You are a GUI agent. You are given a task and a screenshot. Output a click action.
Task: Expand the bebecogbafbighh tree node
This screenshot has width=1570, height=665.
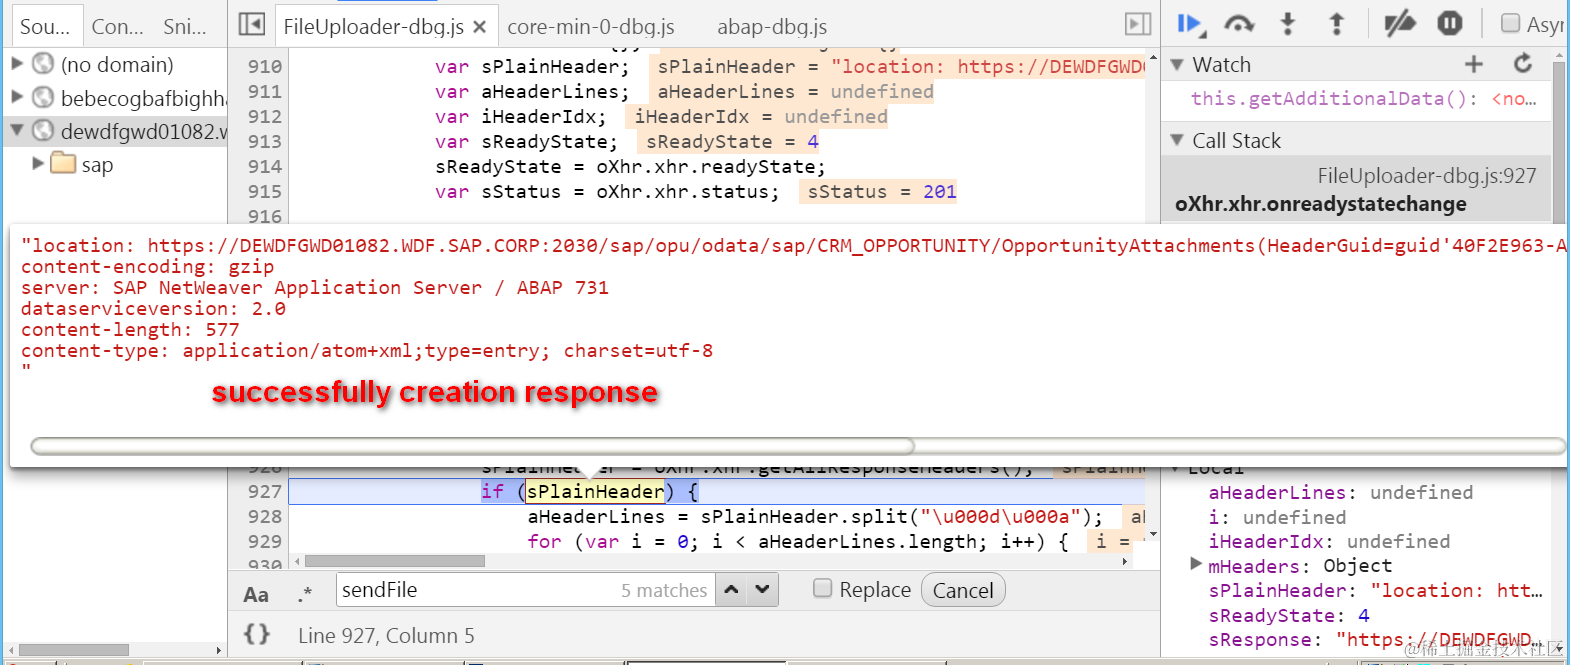click(17, 97)
